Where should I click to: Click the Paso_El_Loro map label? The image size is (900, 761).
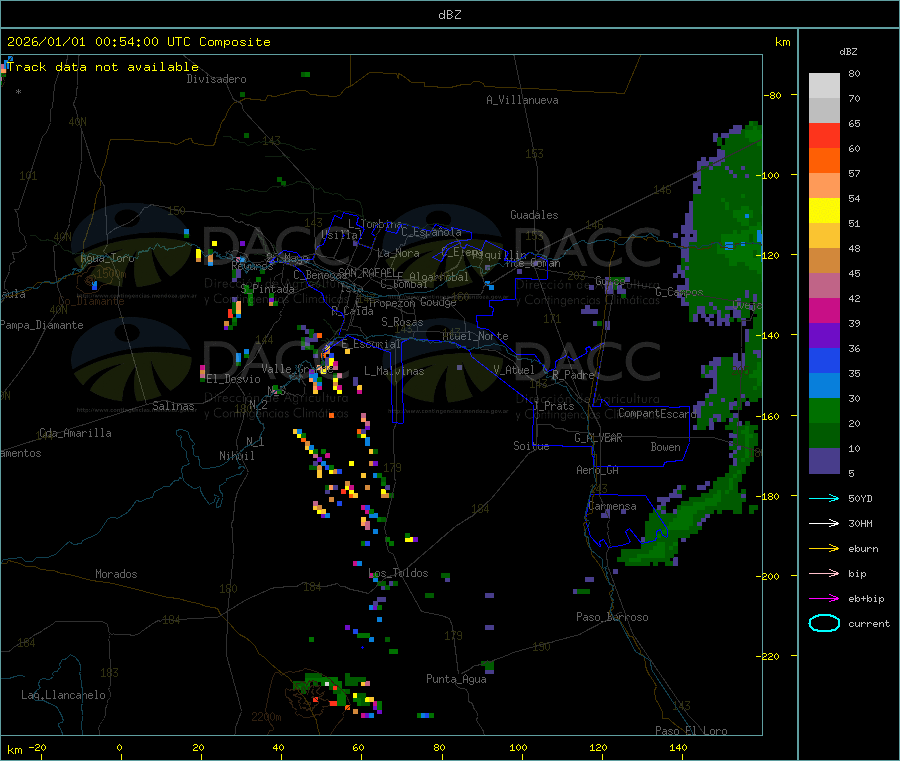[691, 731]
